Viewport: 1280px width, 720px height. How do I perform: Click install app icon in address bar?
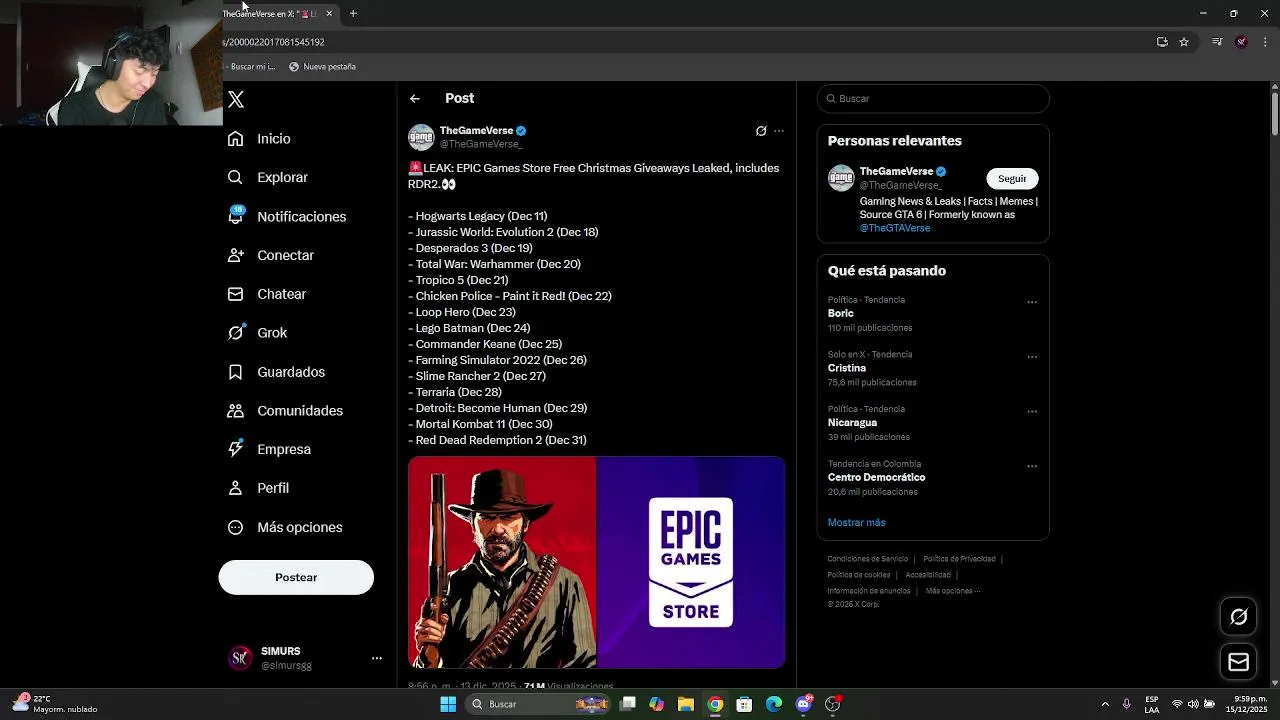[x=1162, y=42]
